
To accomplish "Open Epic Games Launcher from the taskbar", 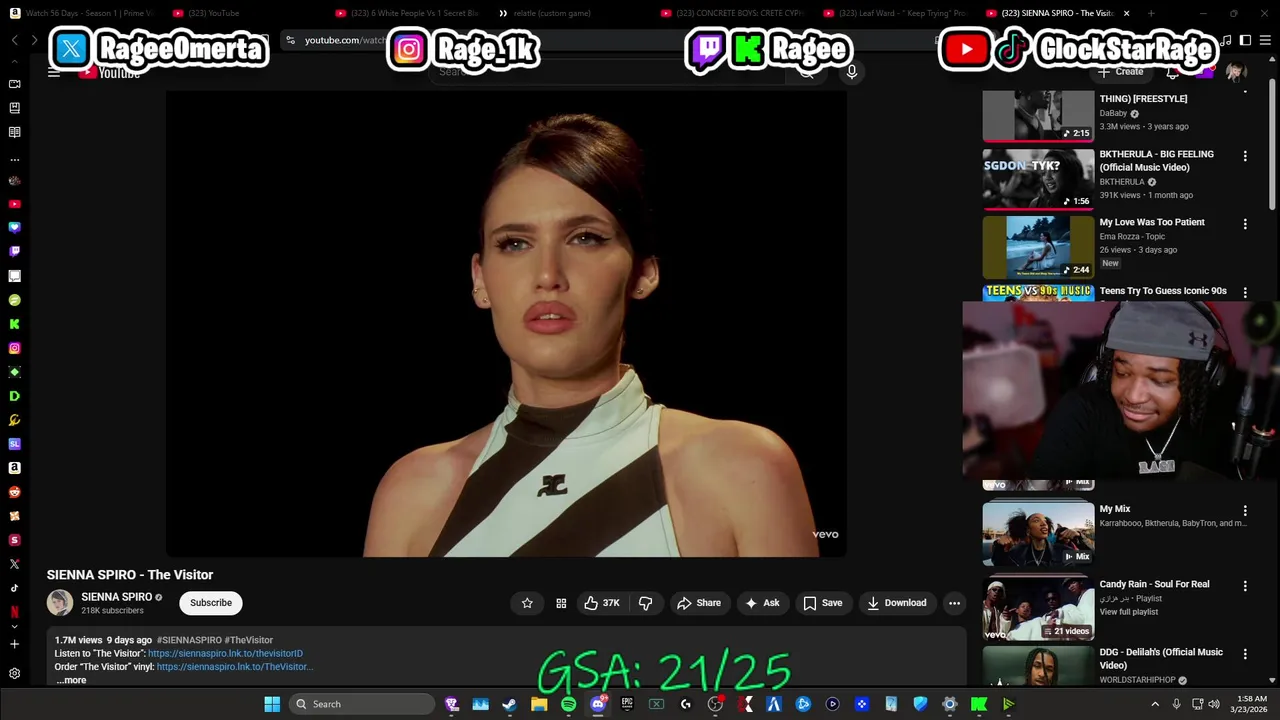I will [x=627, y=704].
